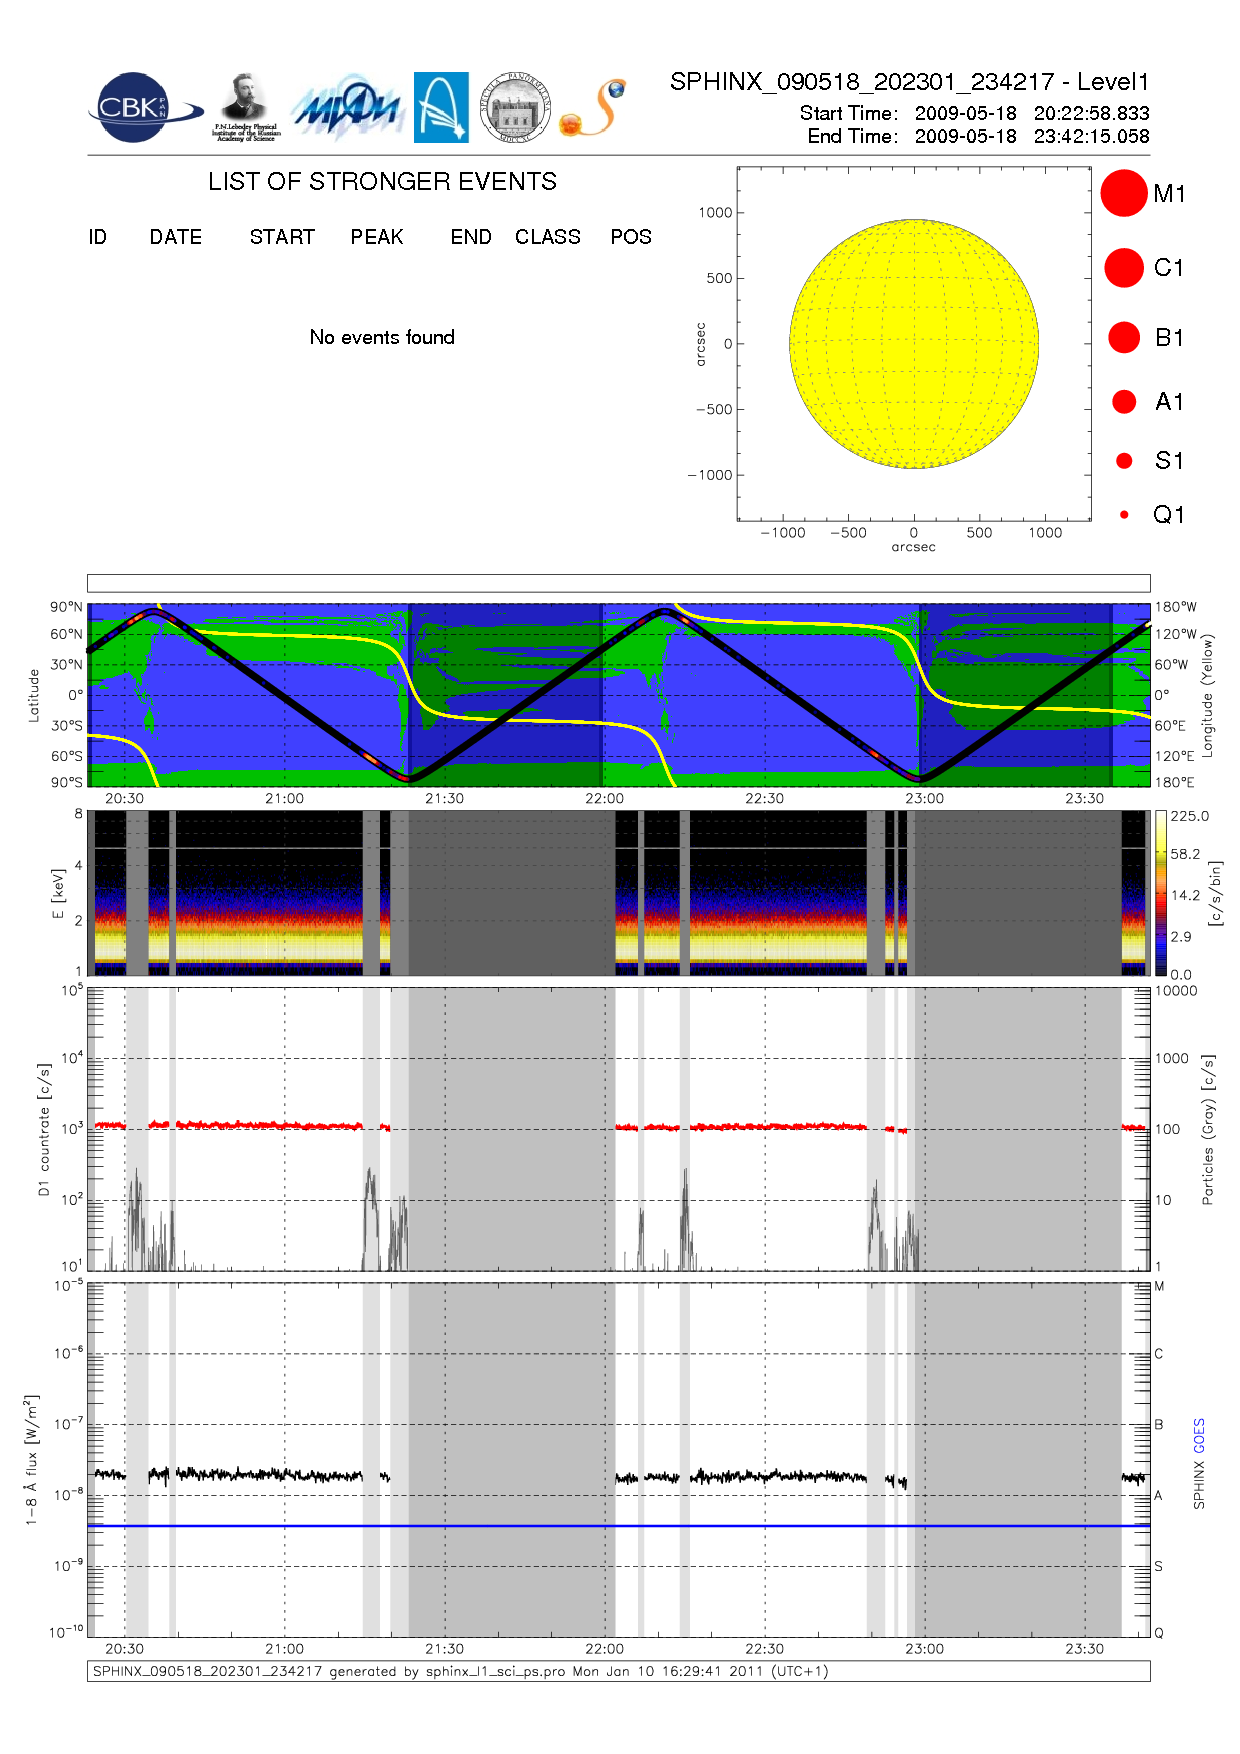
Task: Click the small Q1 red dot
Action: tap(1124, 515)
